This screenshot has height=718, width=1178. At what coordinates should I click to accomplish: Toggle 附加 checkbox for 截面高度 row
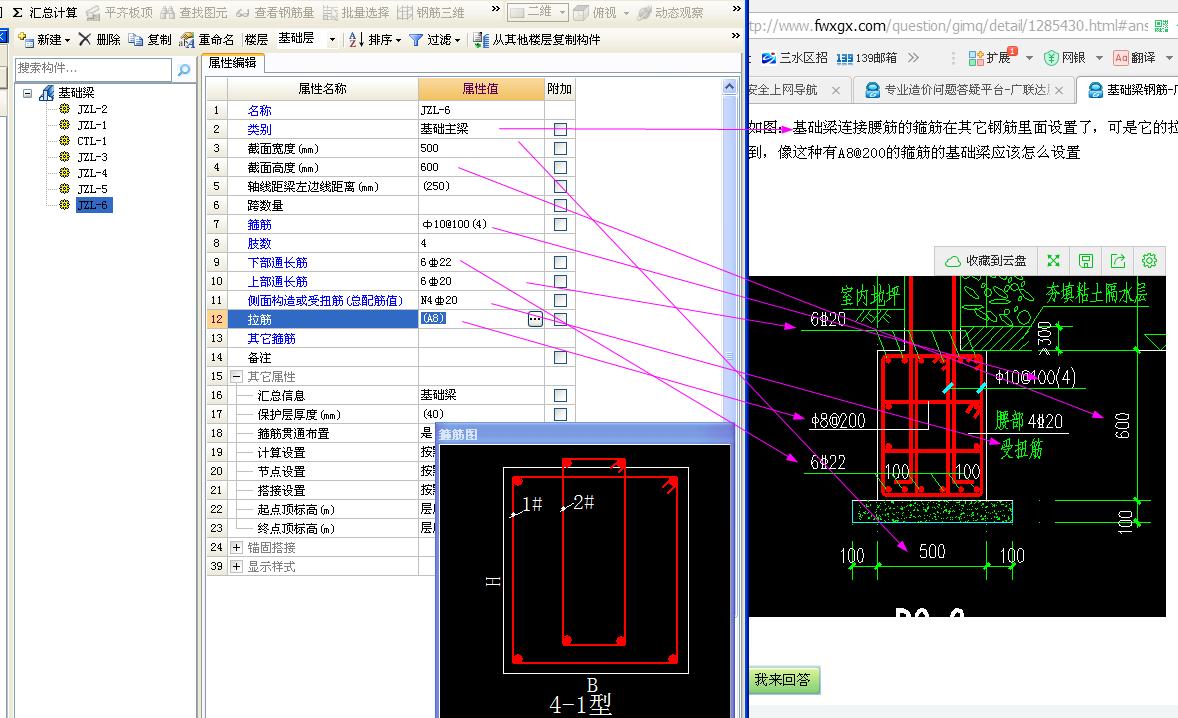[560, 167]
